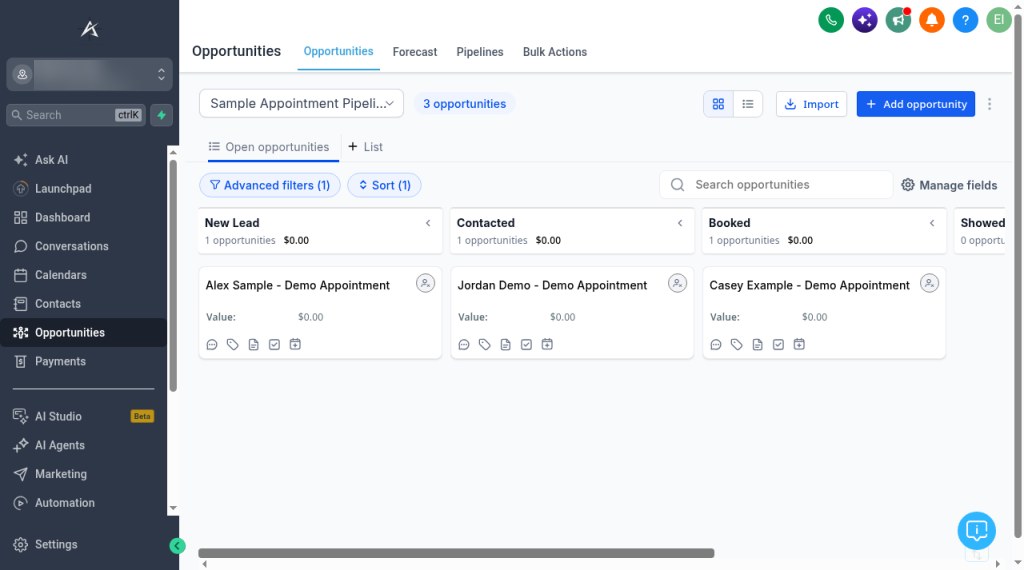
Task: Click tag icon on Alex Sample card
Action: 232,344
